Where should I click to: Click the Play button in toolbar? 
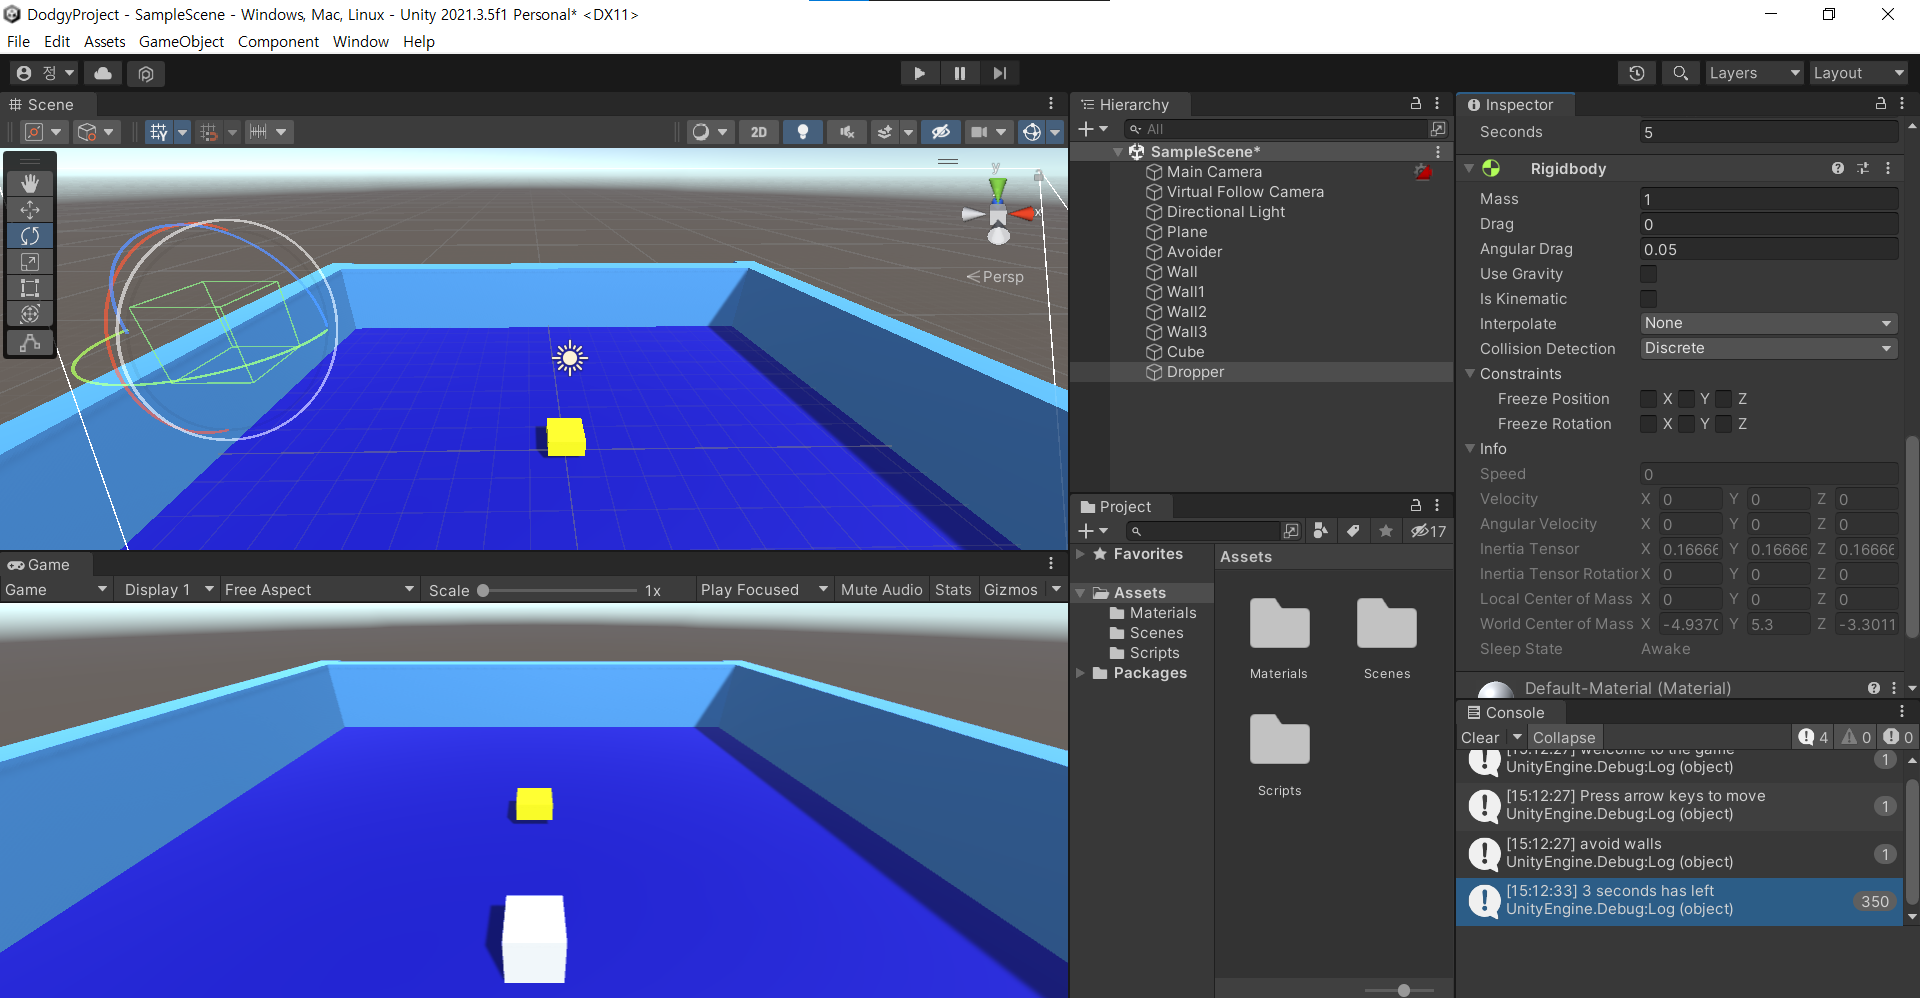919,73
